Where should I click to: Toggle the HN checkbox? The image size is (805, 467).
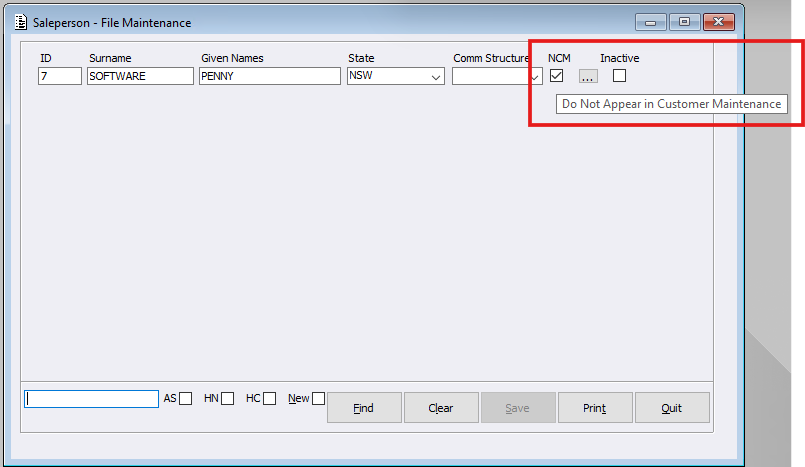(x=228, y=399)
